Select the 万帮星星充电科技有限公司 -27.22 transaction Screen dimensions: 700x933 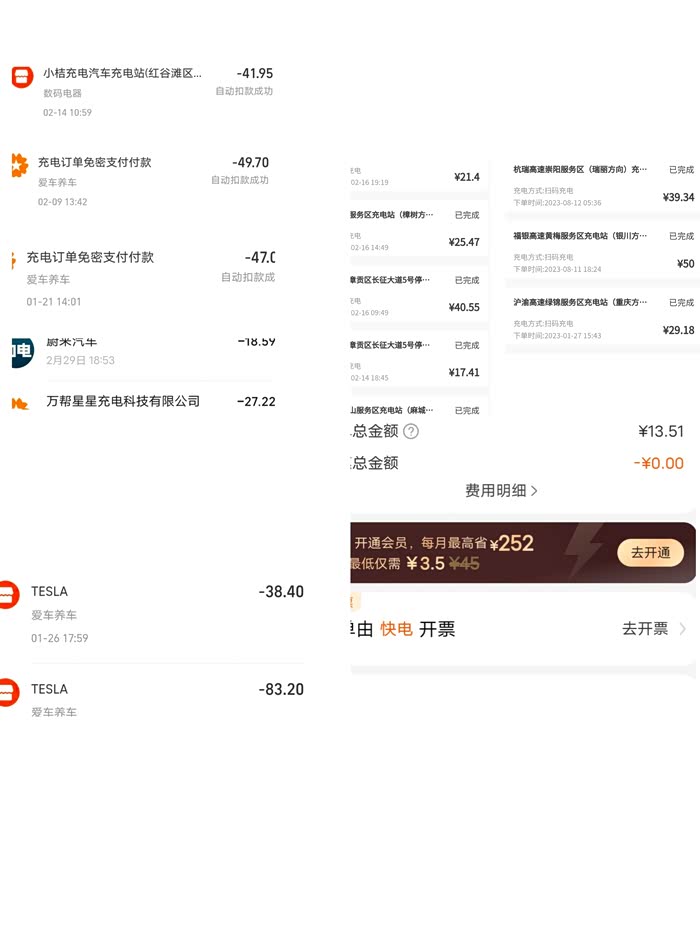[143, 402]
